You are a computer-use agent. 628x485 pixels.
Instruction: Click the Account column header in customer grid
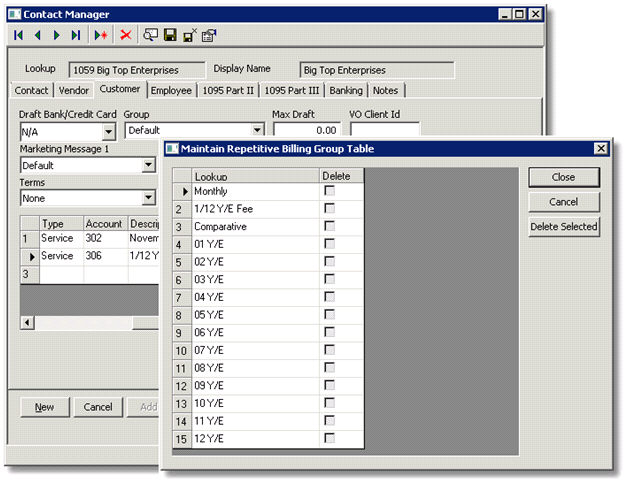[106, 223]
